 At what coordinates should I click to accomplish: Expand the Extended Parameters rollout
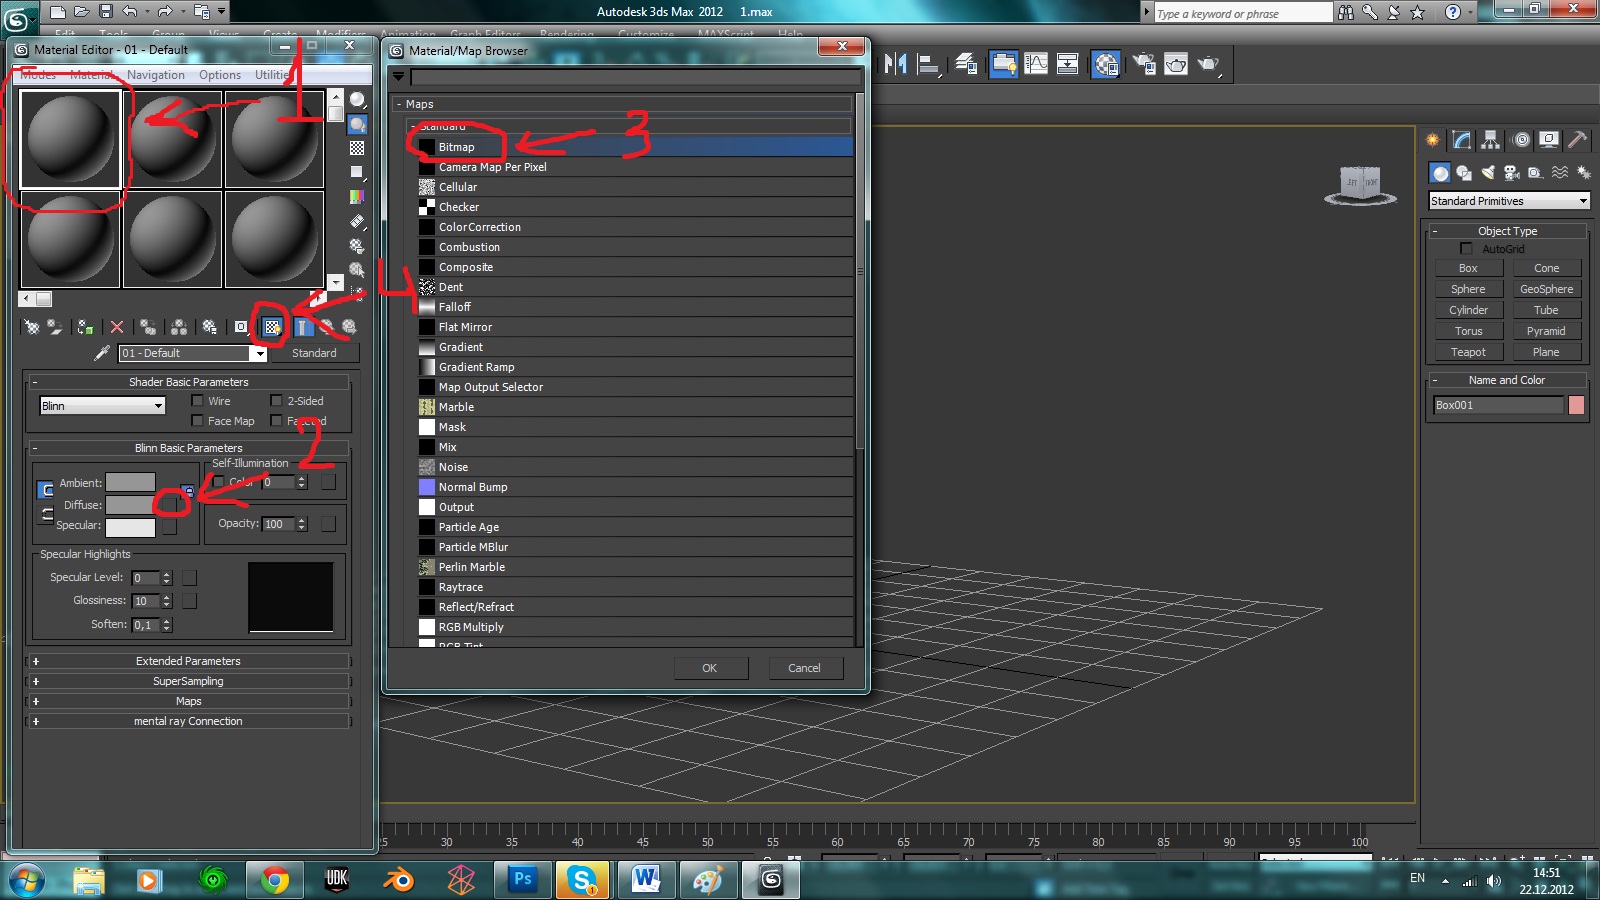[188, 661]
